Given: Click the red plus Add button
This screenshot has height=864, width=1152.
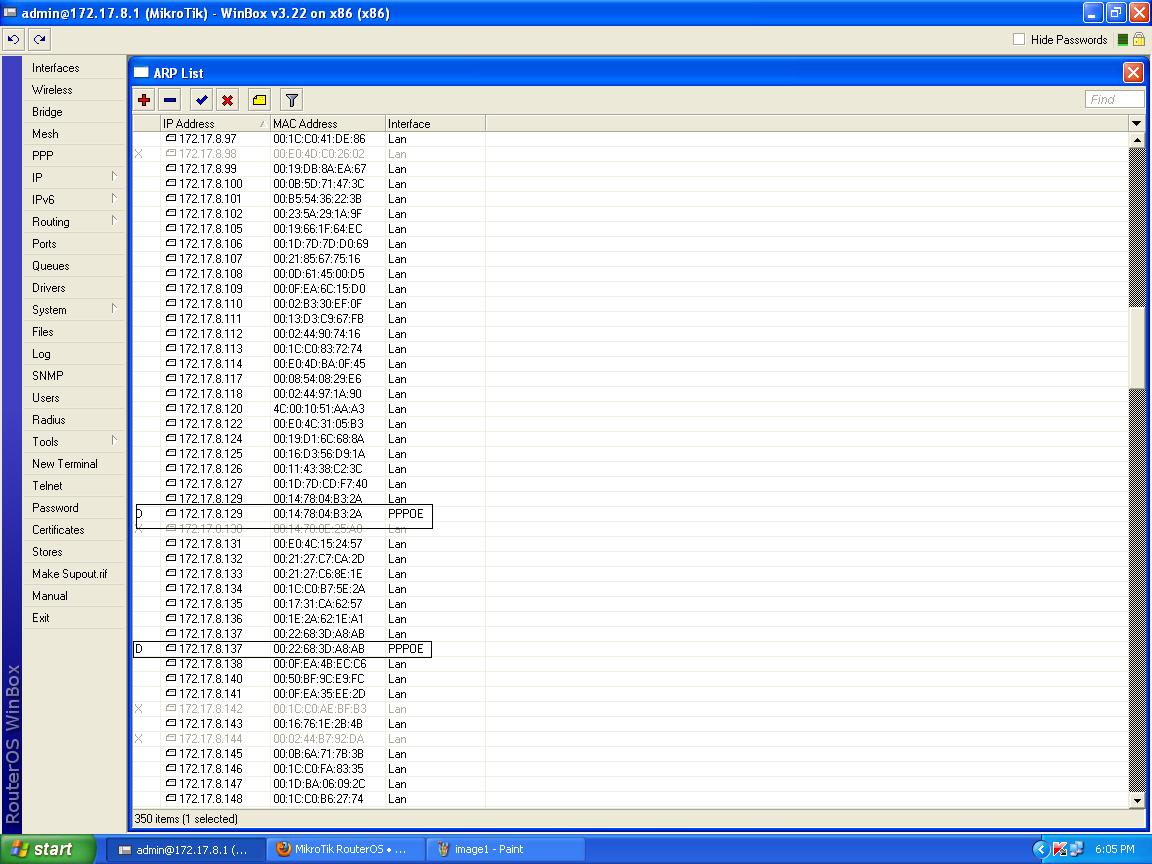Looking at the screenshot, I should coord(144,100).
